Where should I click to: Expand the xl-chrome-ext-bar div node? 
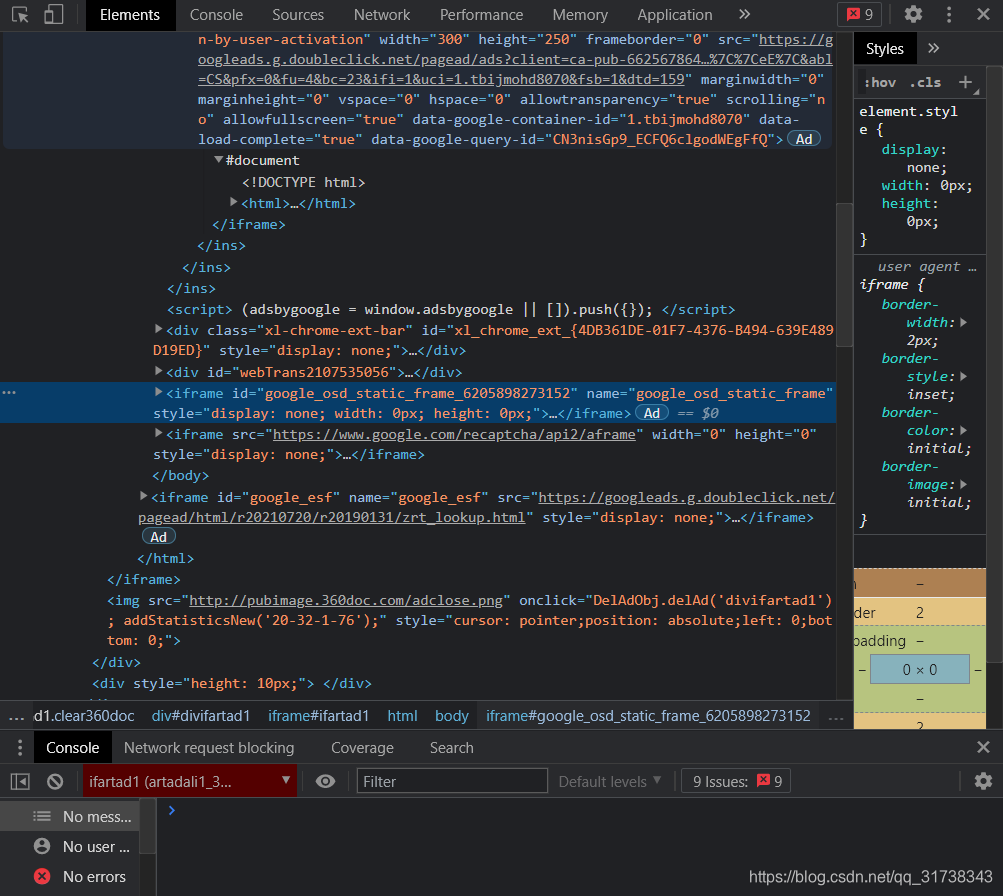(x=159, y=329)
